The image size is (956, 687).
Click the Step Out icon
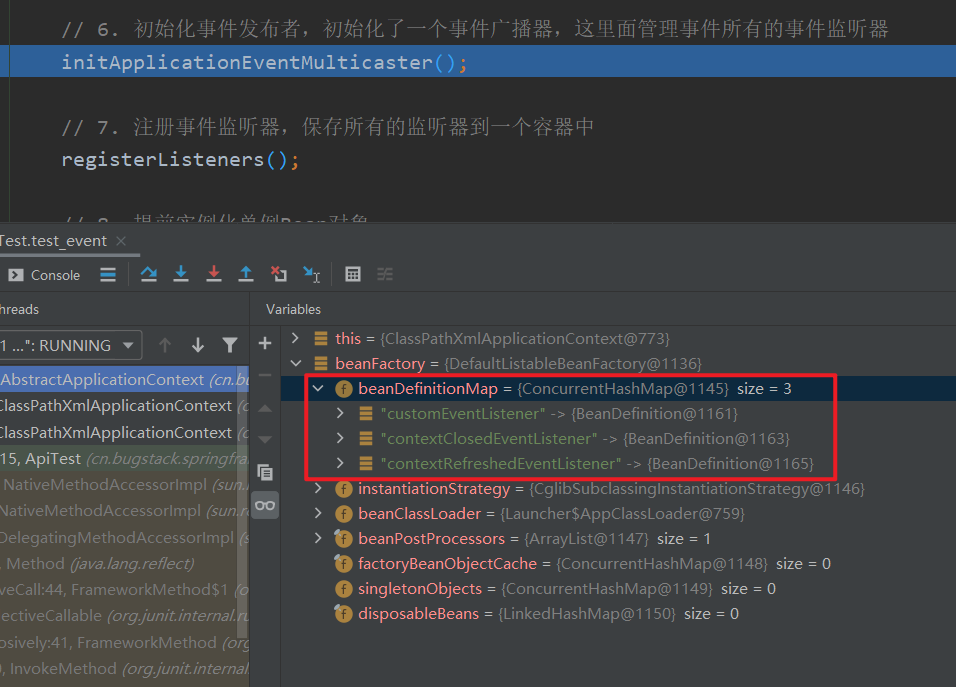pyautogui.click(x=246, y=274)
